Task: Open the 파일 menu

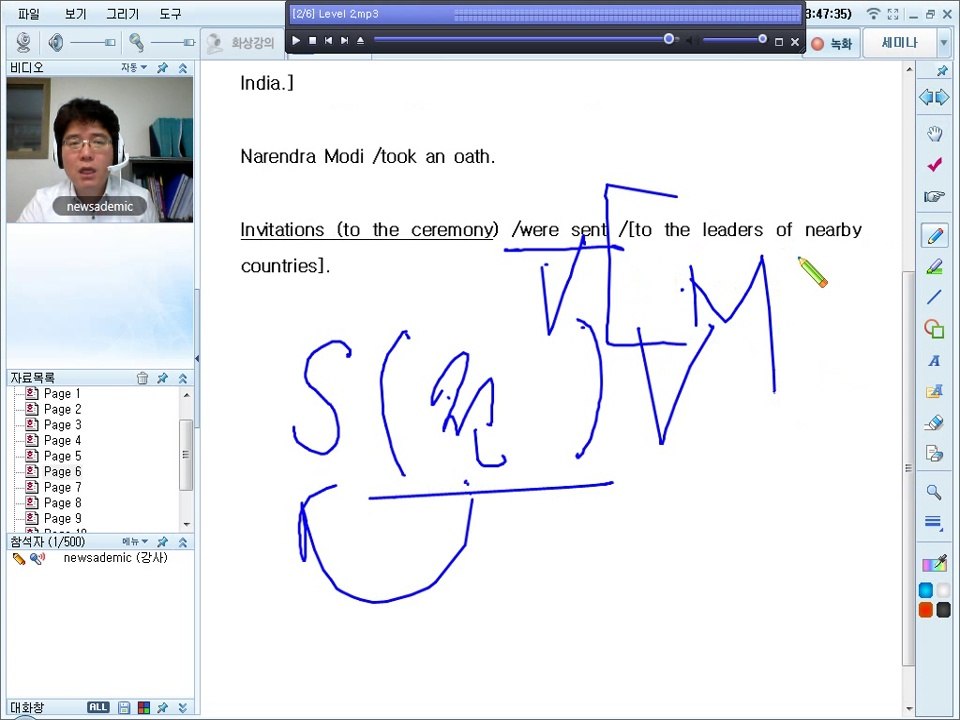Action: pos(28,13)
